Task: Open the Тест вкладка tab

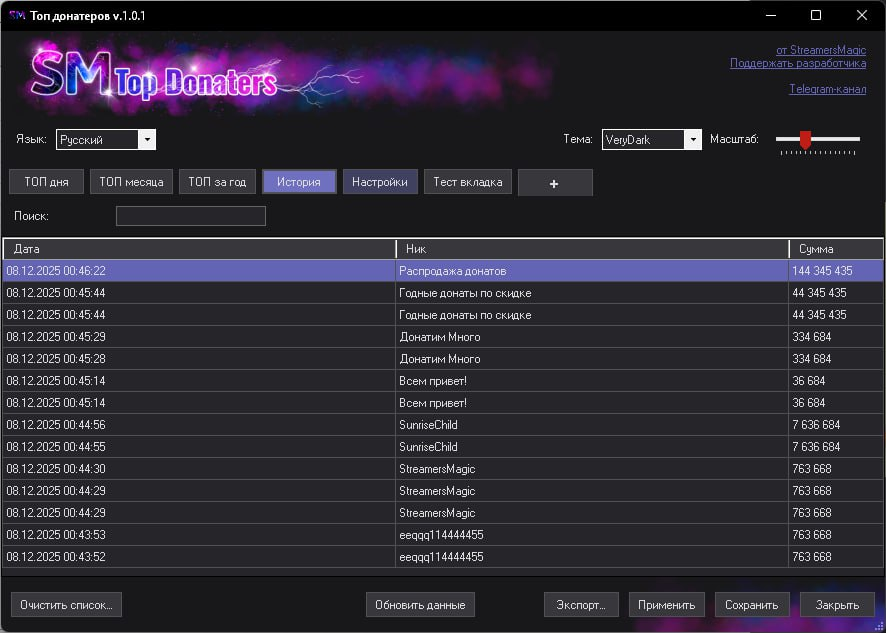Action: pyautogui.click(x=468, y=182)
